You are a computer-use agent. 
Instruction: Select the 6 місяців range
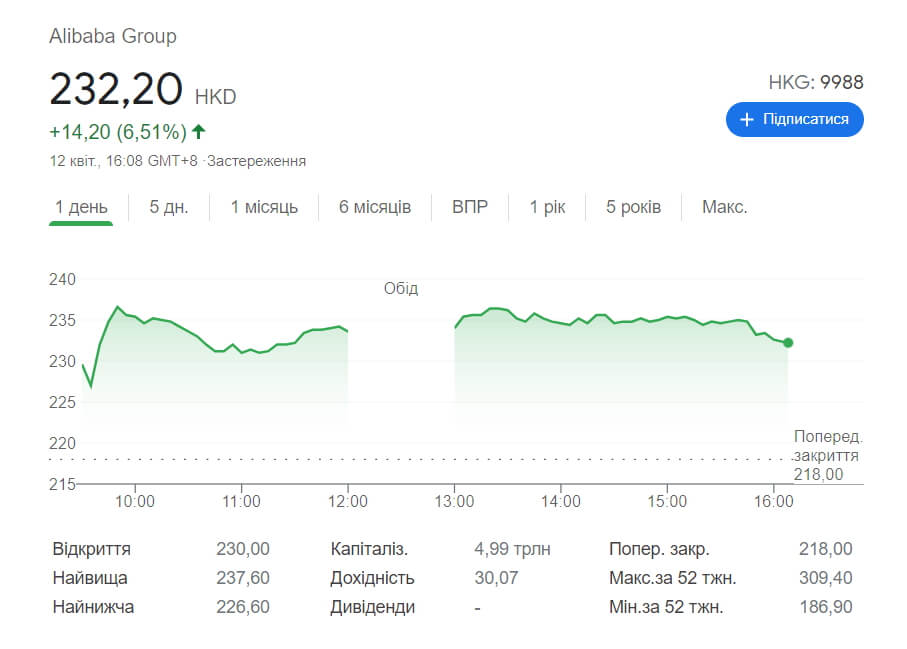pos(375,207)
